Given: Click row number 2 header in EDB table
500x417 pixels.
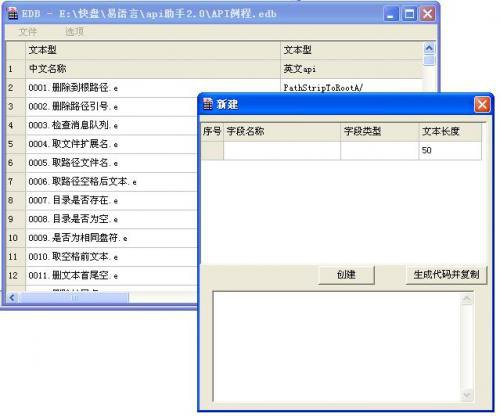Looking at the screenshot, I should (16, 88).
